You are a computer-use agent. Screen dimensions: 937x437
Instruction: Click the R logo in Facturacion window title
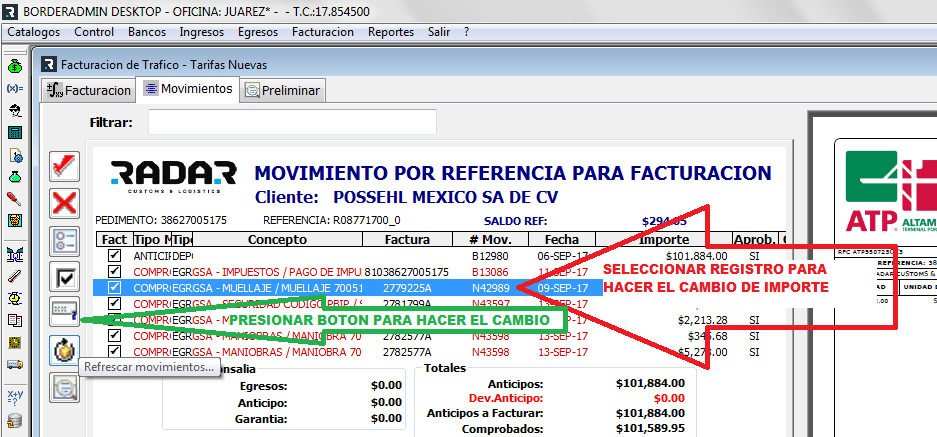[49, 65]
